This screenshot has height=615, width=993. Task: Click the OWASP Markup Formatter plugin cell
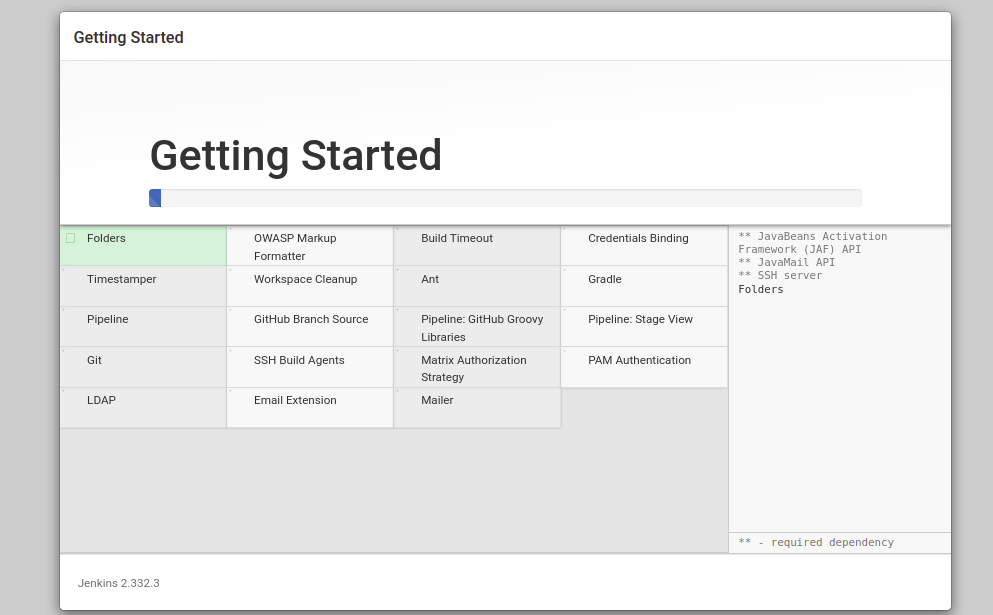[310, 246]
